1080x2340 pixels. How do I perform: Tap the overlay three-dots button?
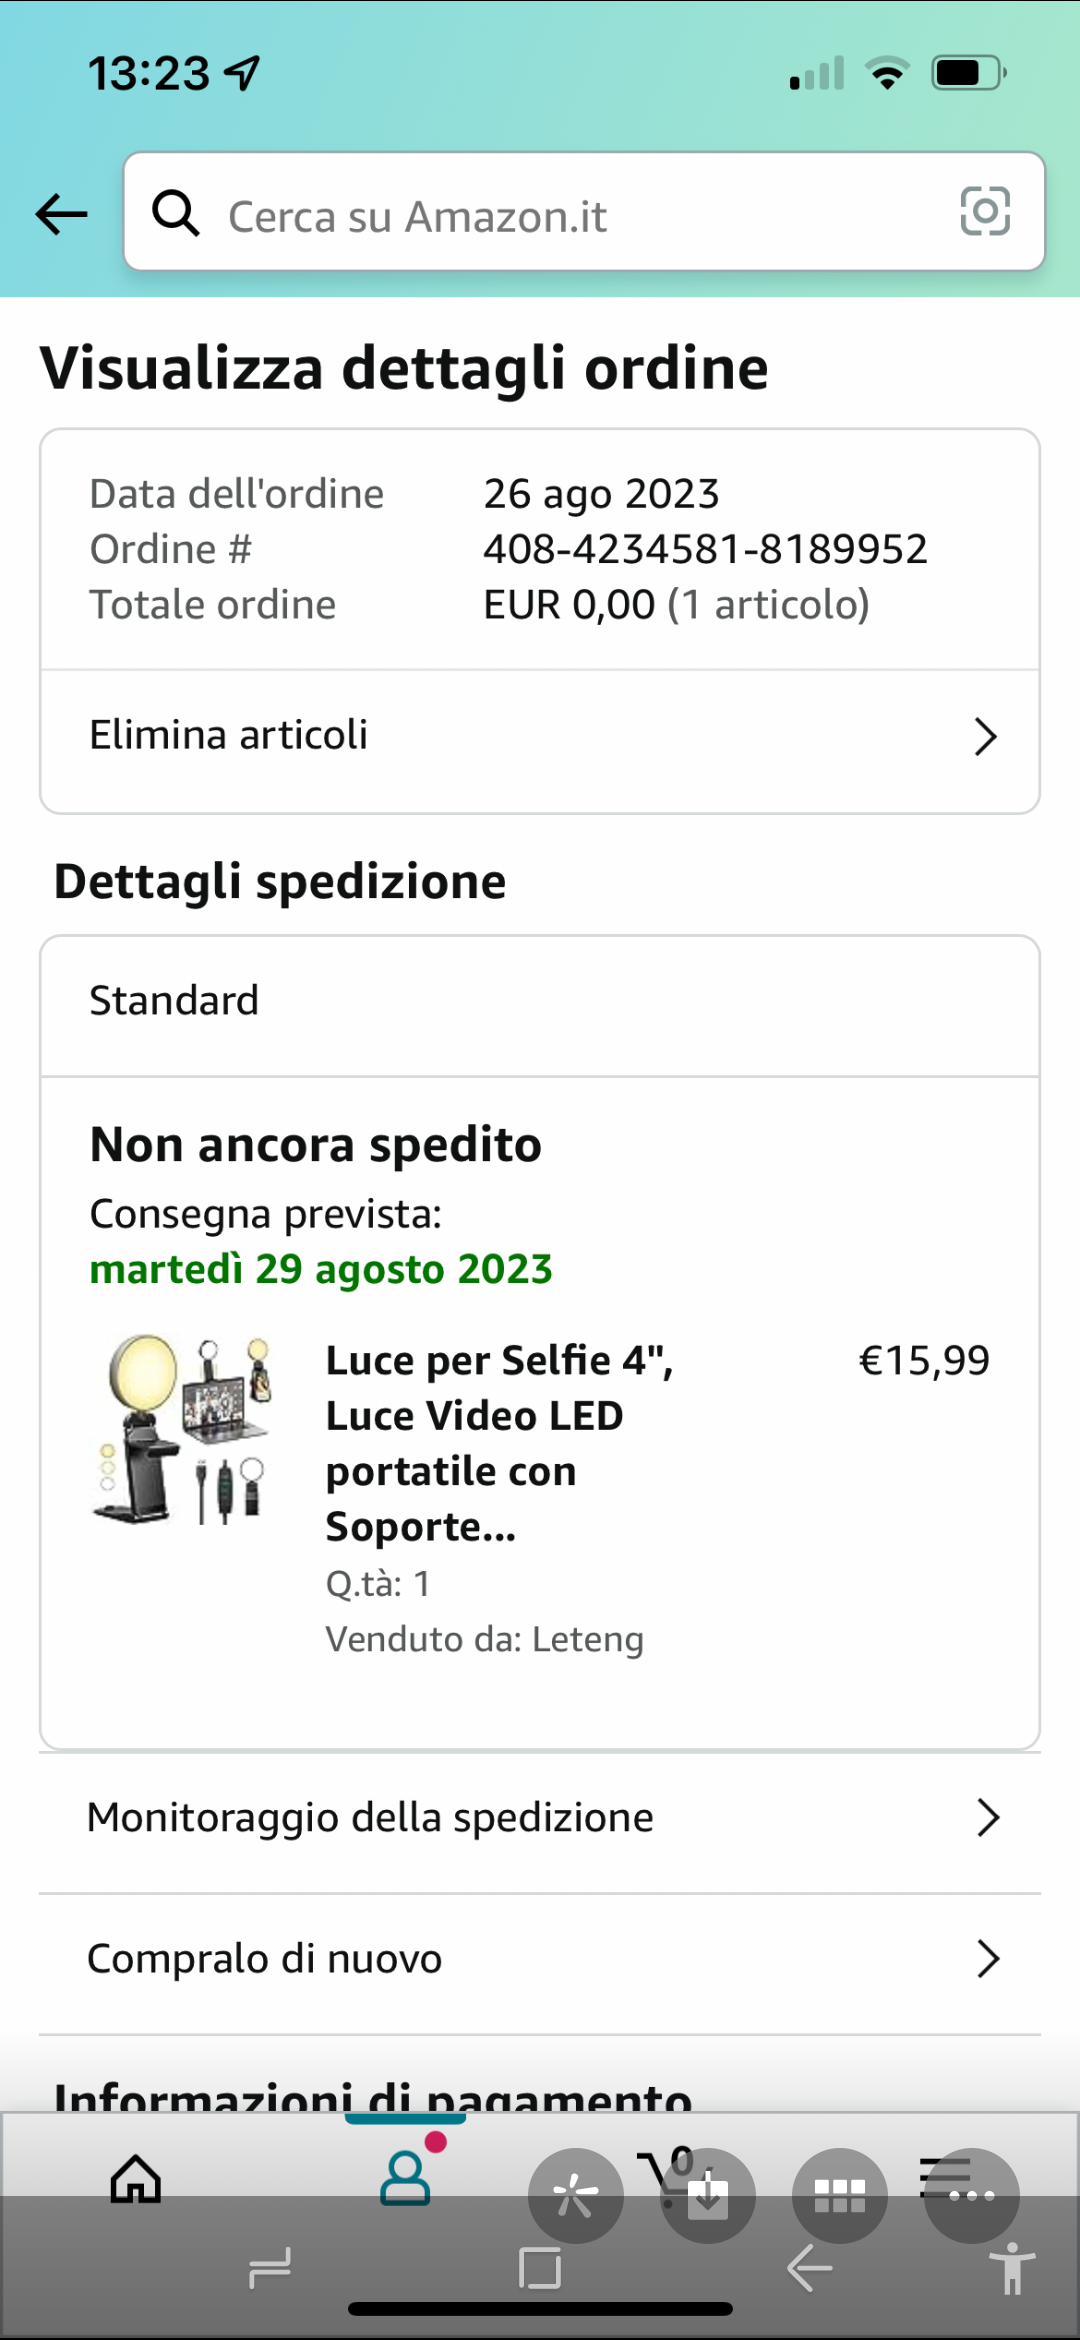[x=972, y=2196]
